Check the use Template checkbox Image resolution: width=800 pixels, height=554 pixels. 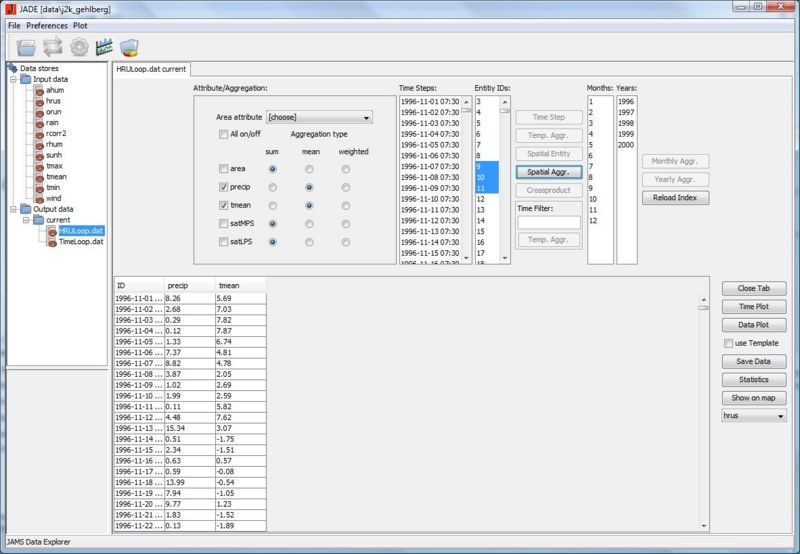(727, 343)
